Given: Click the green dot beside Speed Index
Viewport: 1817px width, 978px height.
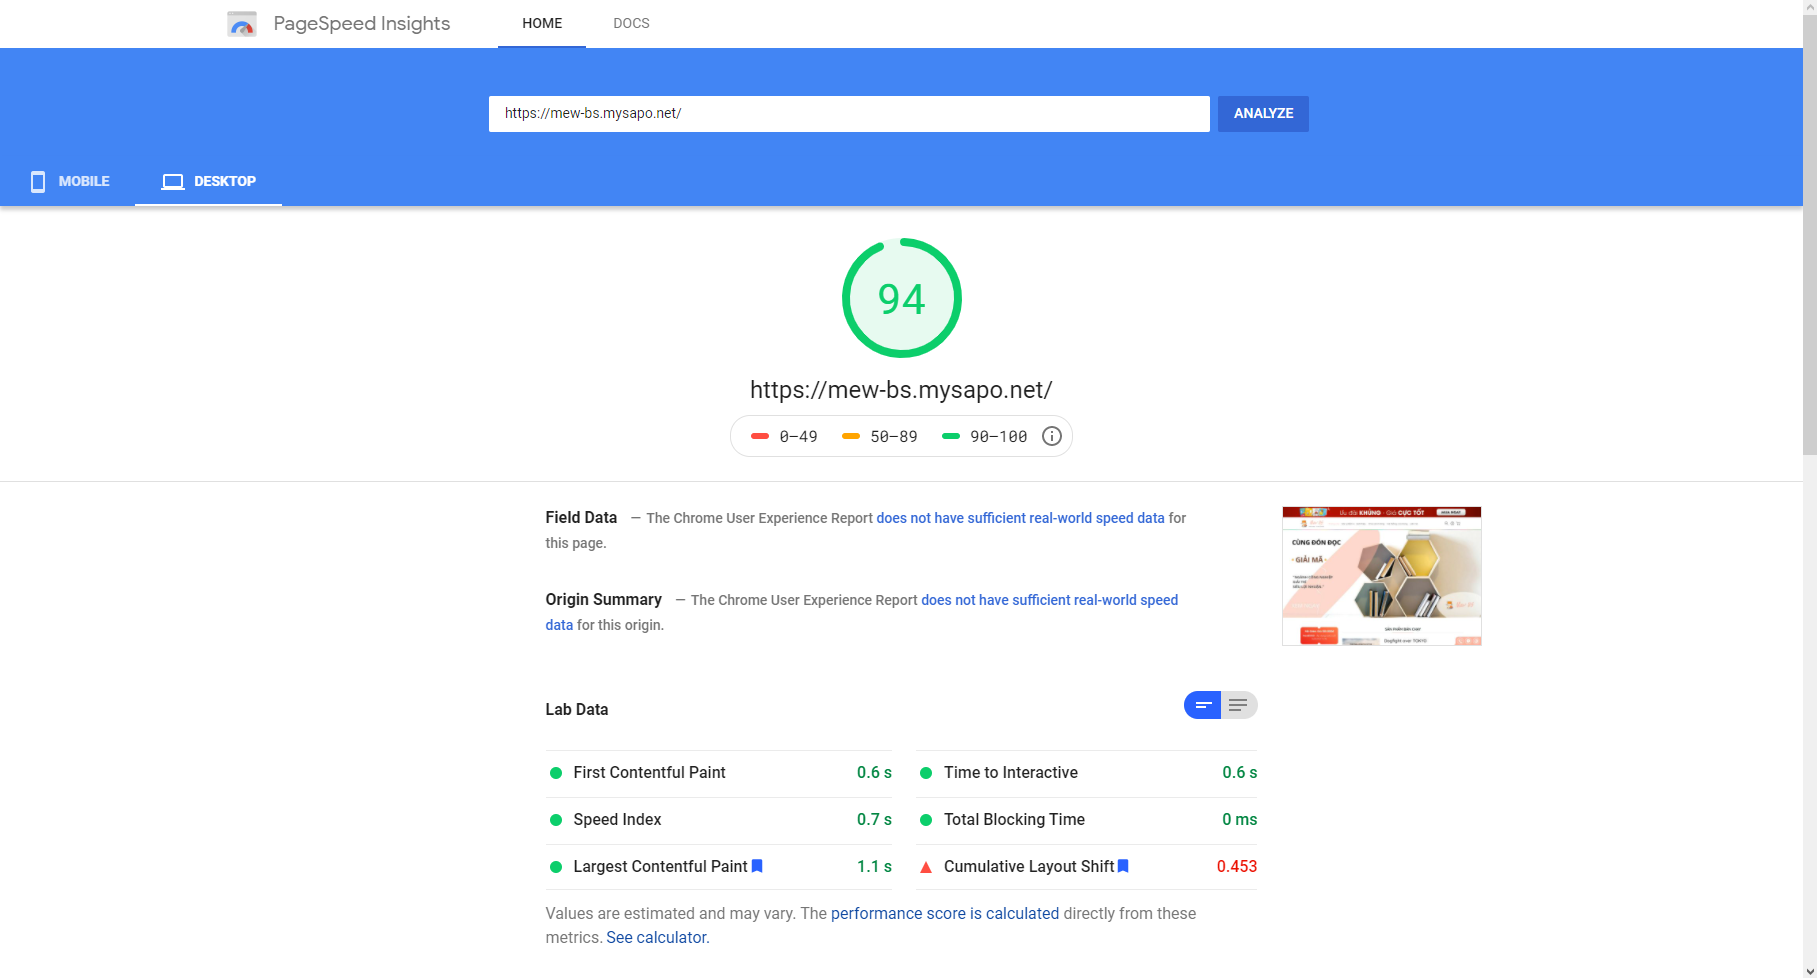Looking at the screenshot, I should (x=556, y=820).
